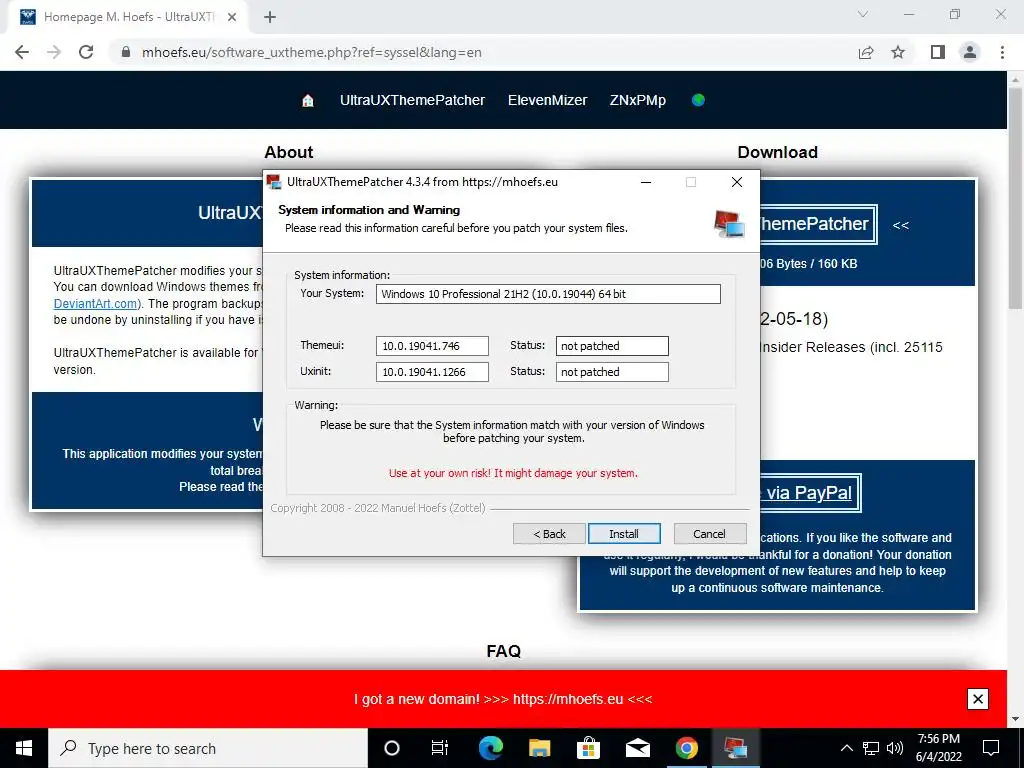This screenshot has height=768, width=1024.
Task: Open the Chrome profile avatar
Action: (x=970, y=52)
